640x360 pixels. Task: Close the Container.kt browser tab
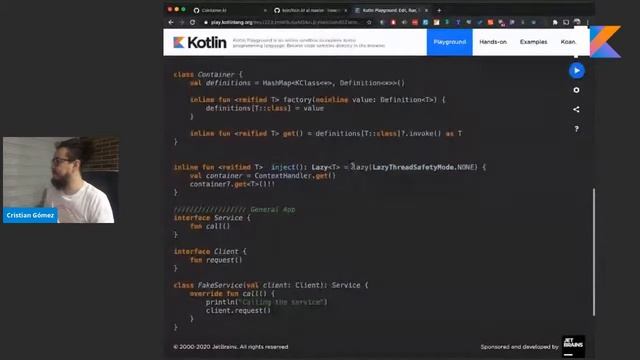point(265,10)
